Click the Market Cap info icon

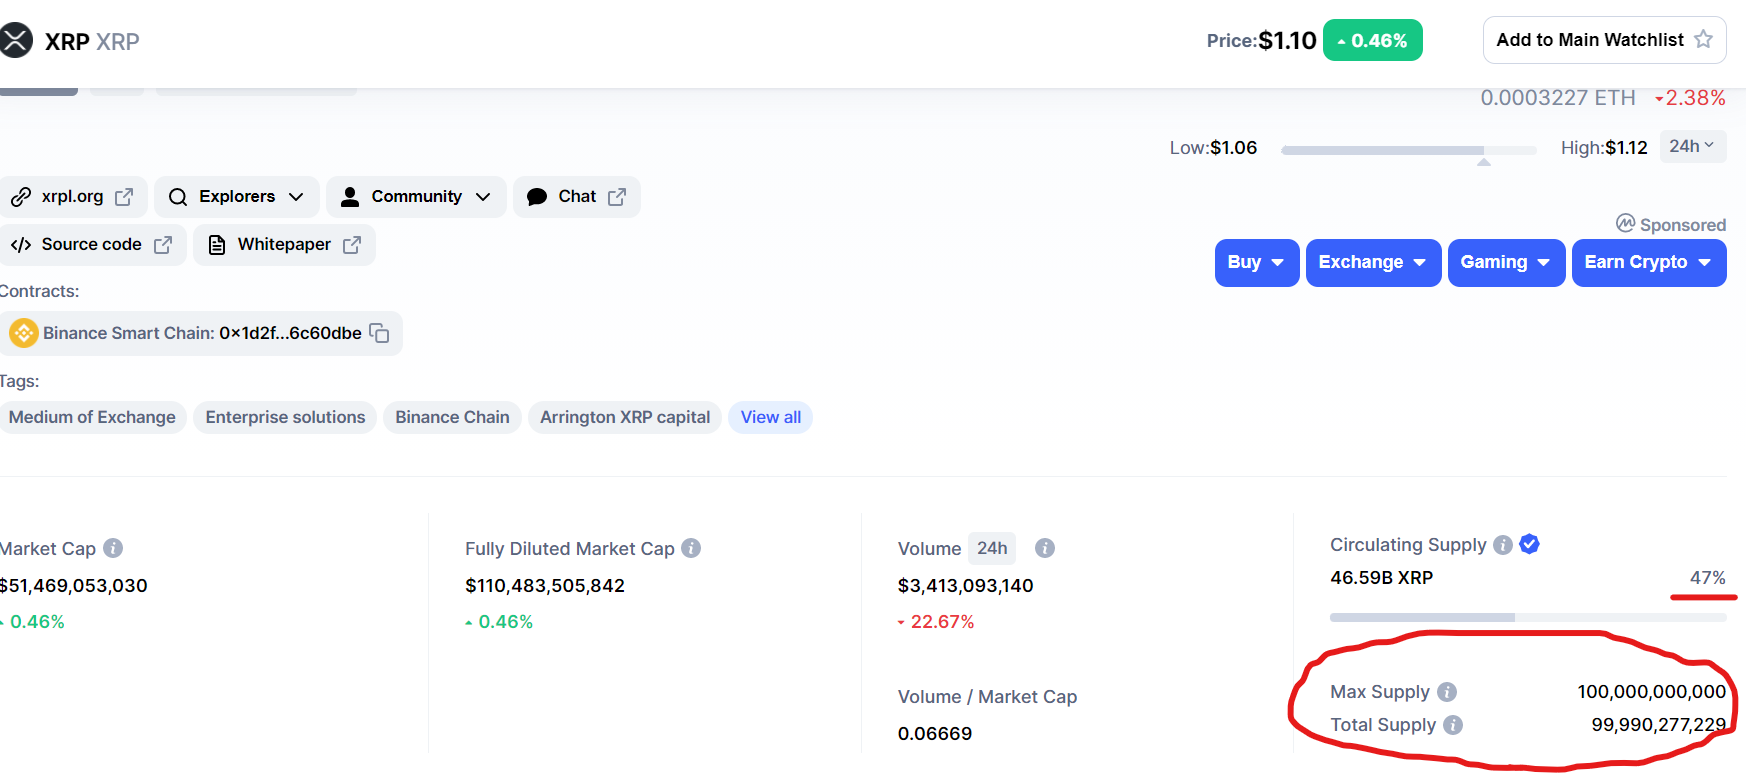113,548
